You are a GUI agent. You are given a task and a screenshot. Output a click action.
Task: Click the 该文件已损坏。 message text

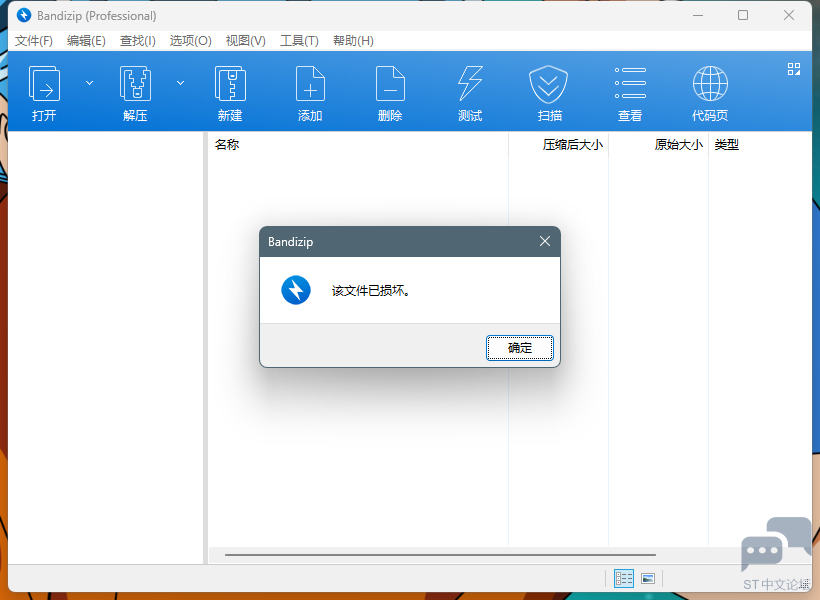tap(371, 291)
